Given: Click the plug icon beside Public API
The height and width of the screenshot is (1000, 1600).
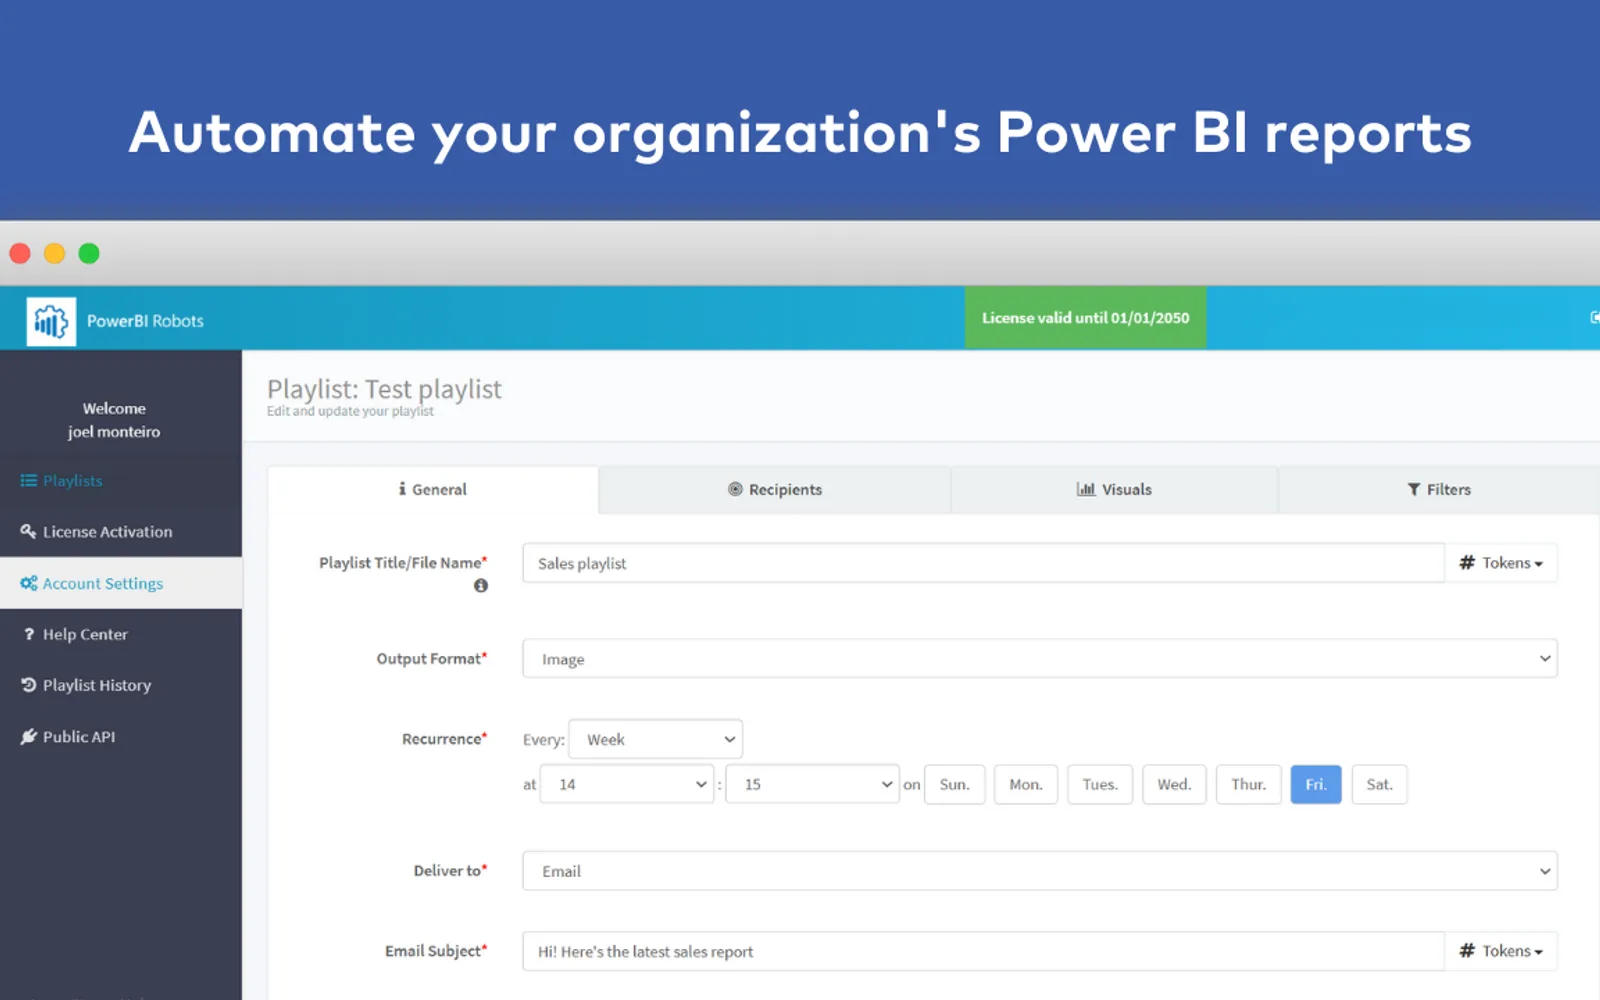Looking at the screenshot, I should point(29,737).
